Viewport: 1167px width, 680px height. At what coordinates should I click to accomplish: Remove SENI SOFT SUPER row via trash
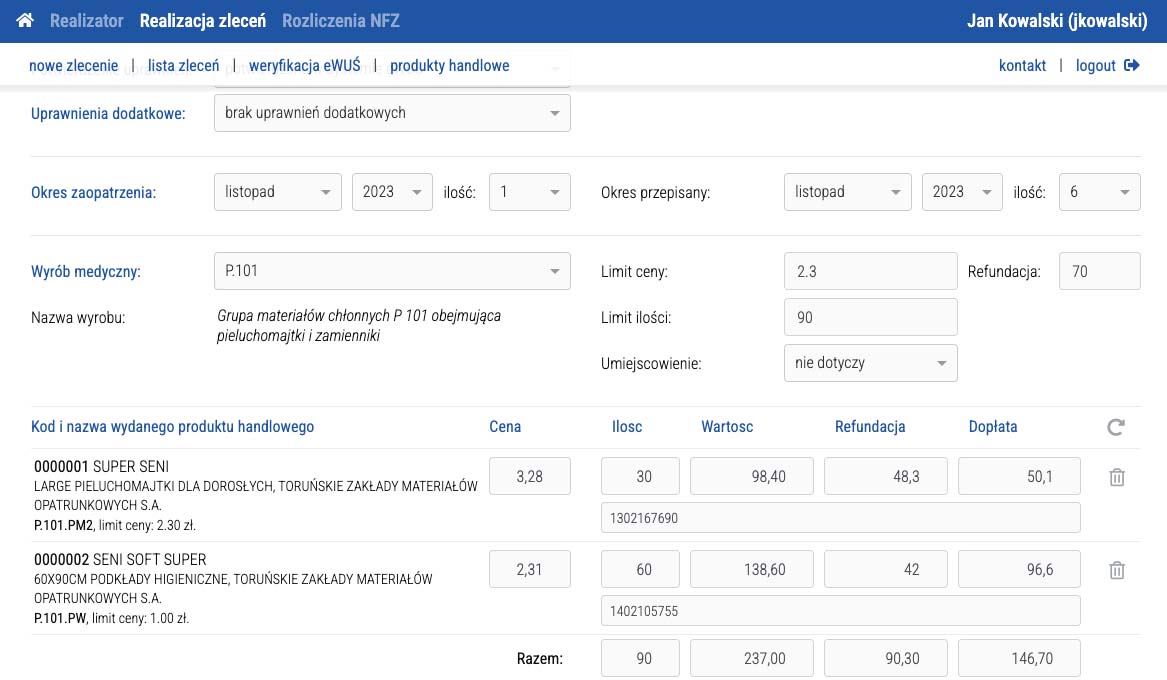(x=1117, y=570)
